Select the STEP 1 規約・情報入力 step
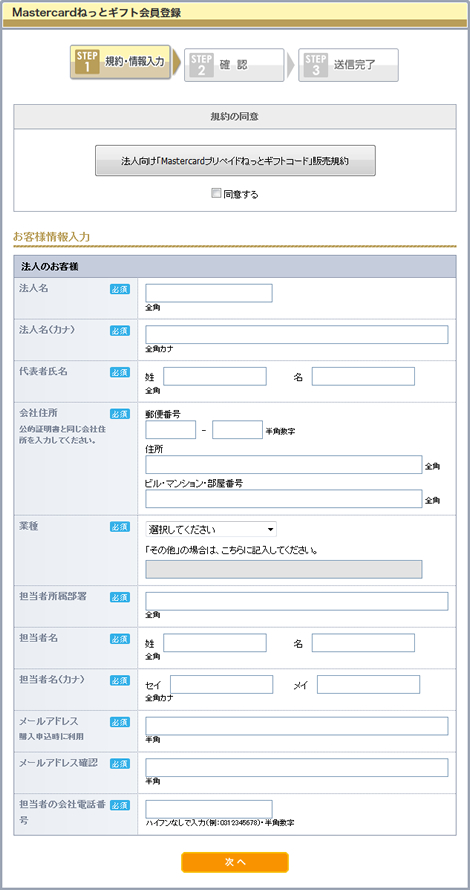This screenshot has width=470, height=890. [120, 63]
